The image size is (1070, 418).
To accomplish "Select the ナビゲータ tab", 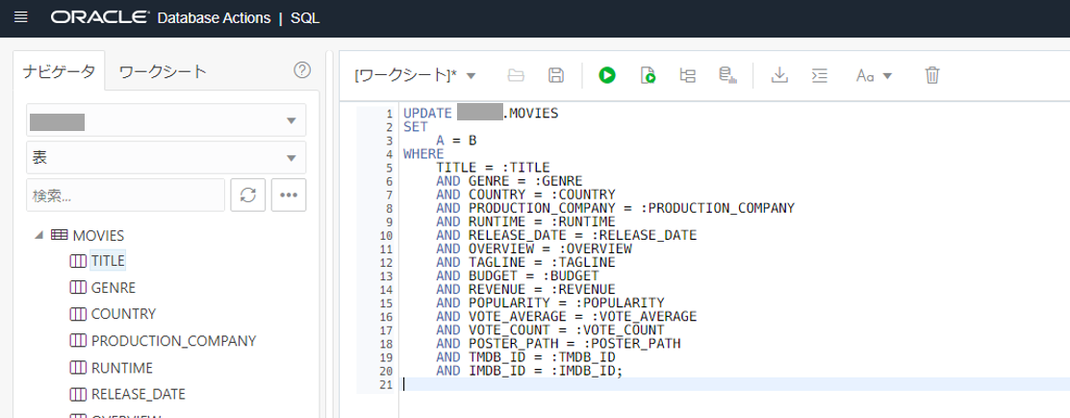I will pos(59,72).
